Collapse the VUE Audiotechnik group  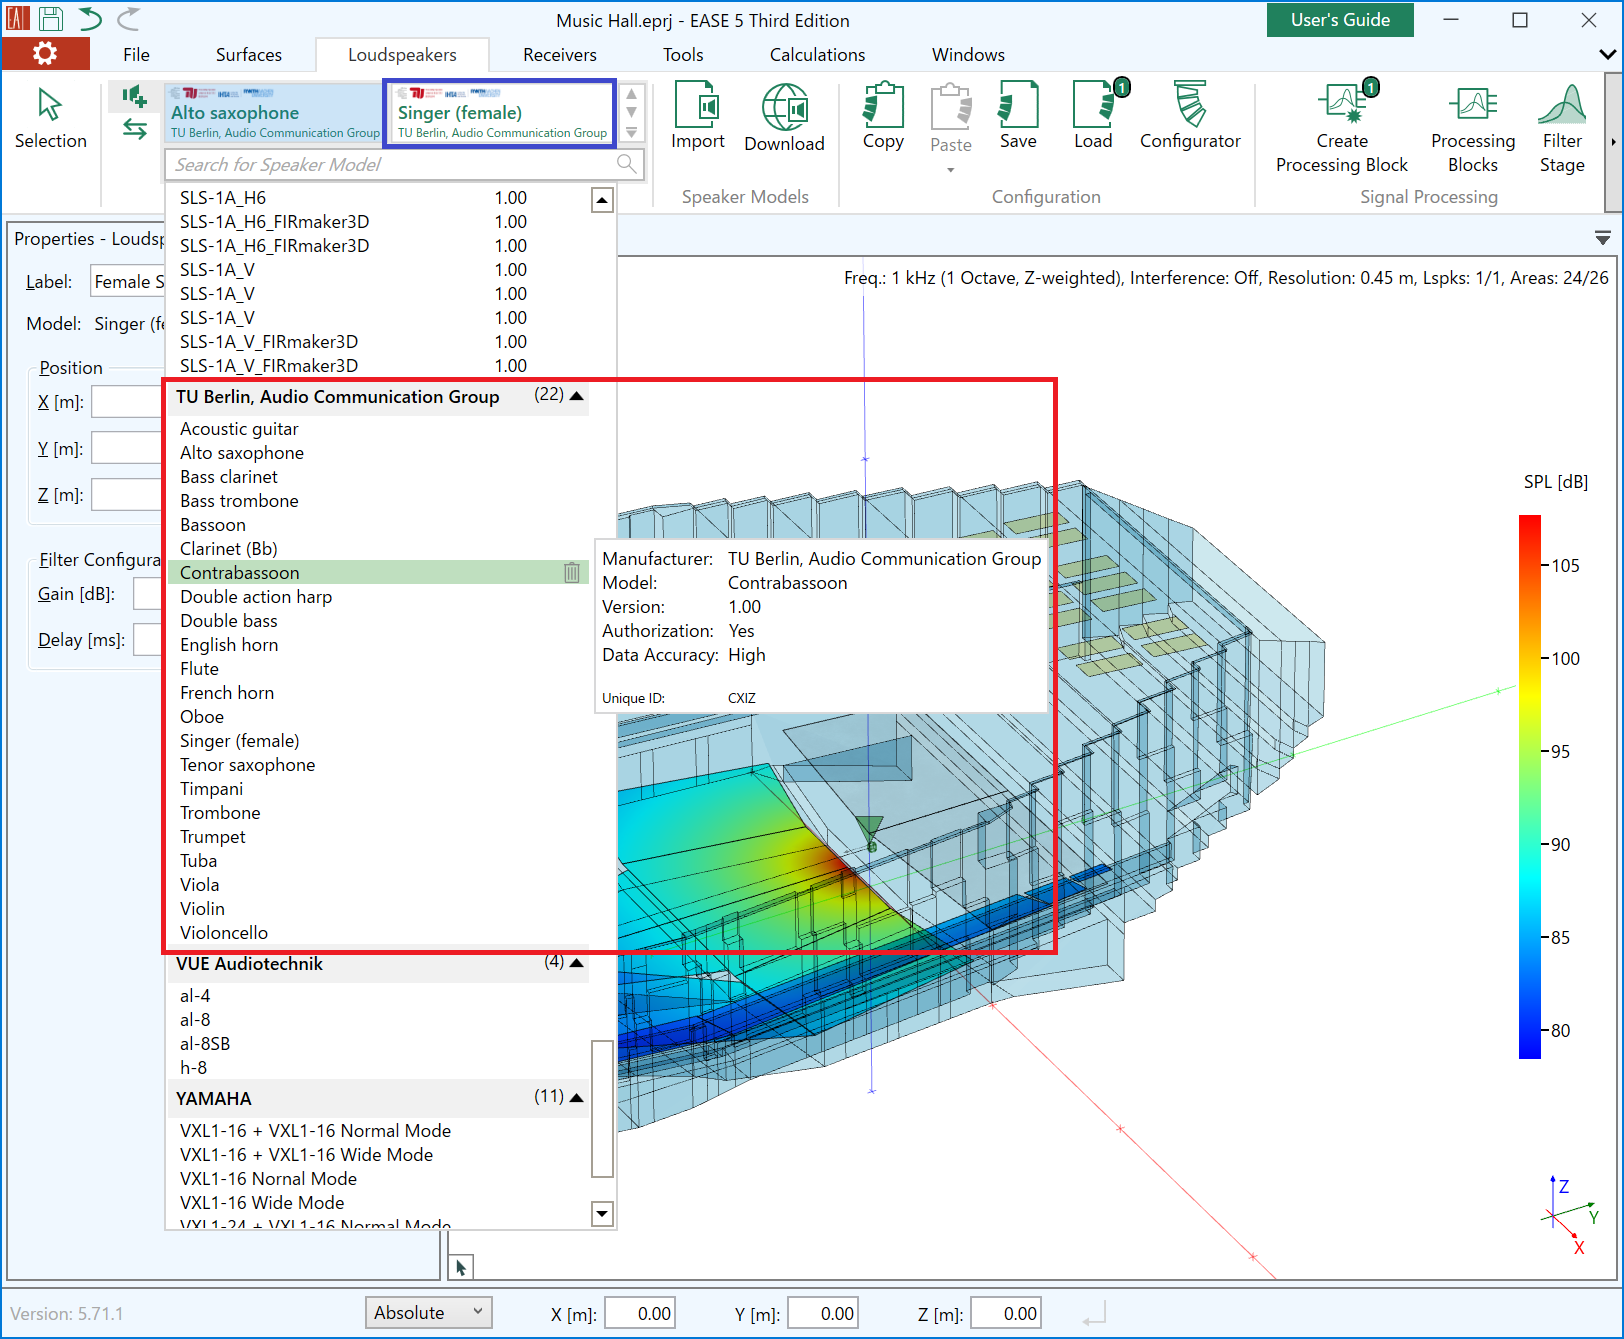pos(577,963)
